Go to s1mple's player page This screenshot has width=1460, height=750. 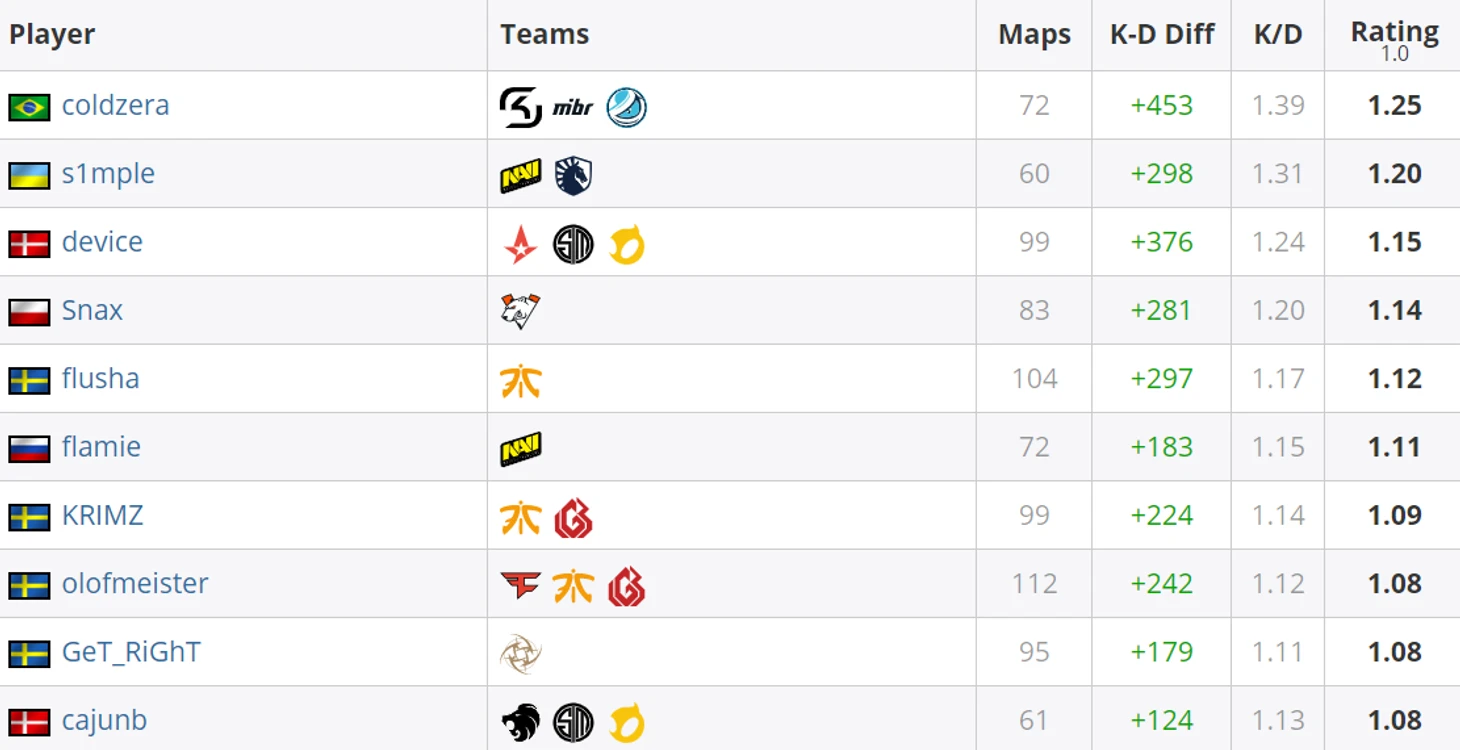coord(108,173)
